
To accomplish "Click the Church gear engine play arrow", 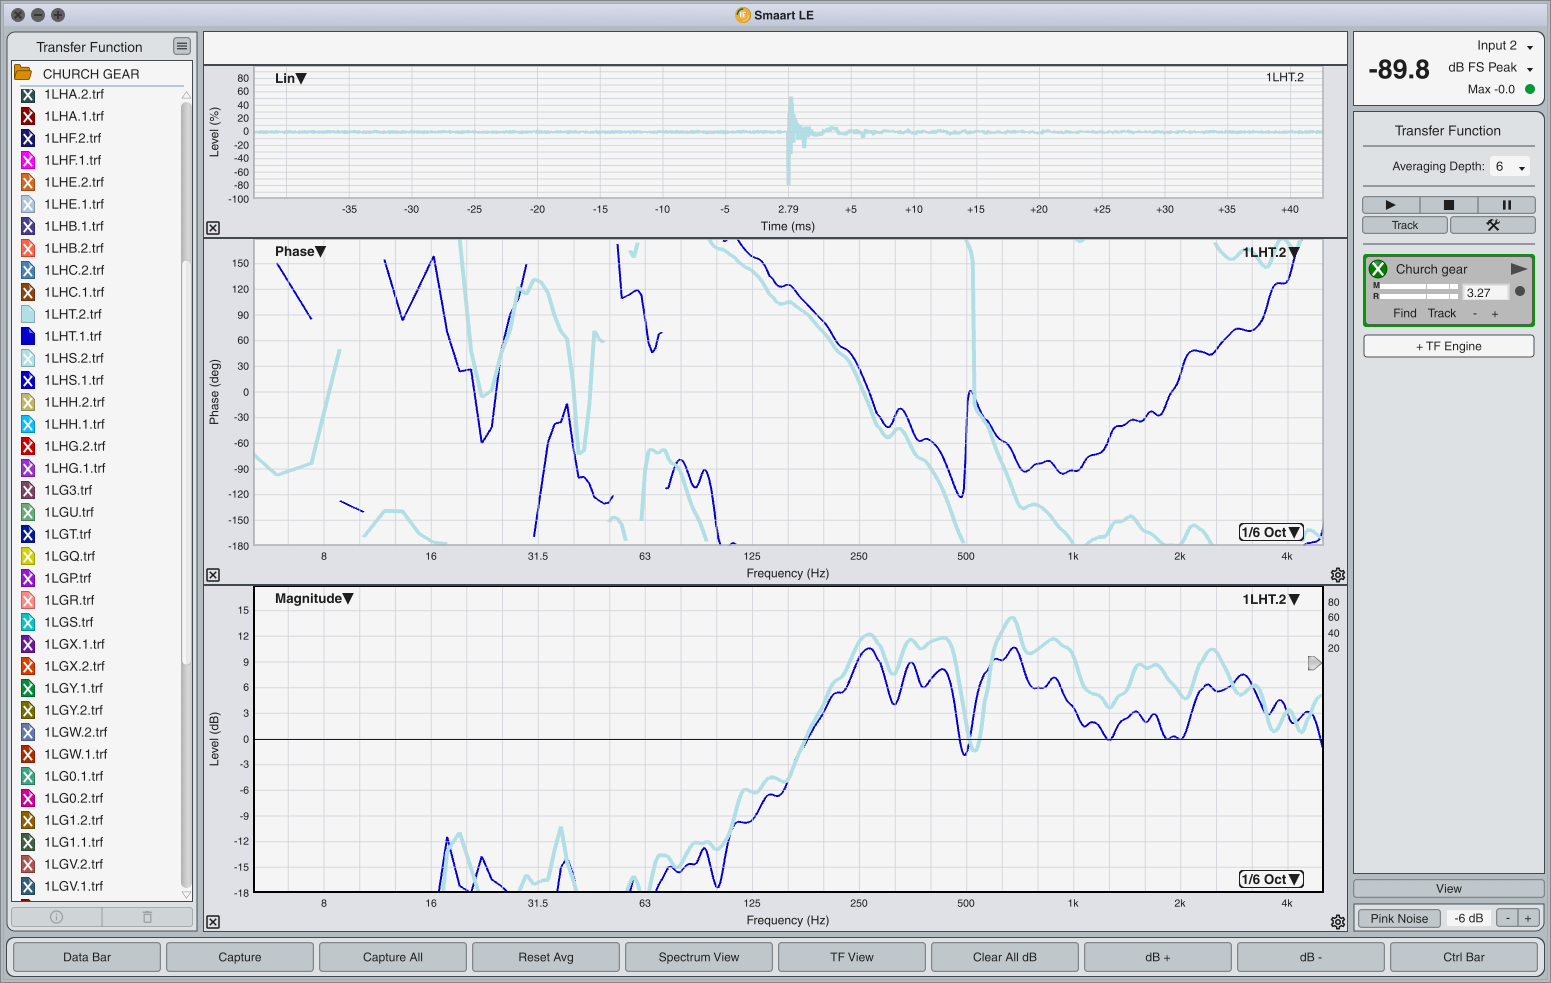I will point(1519,269).
